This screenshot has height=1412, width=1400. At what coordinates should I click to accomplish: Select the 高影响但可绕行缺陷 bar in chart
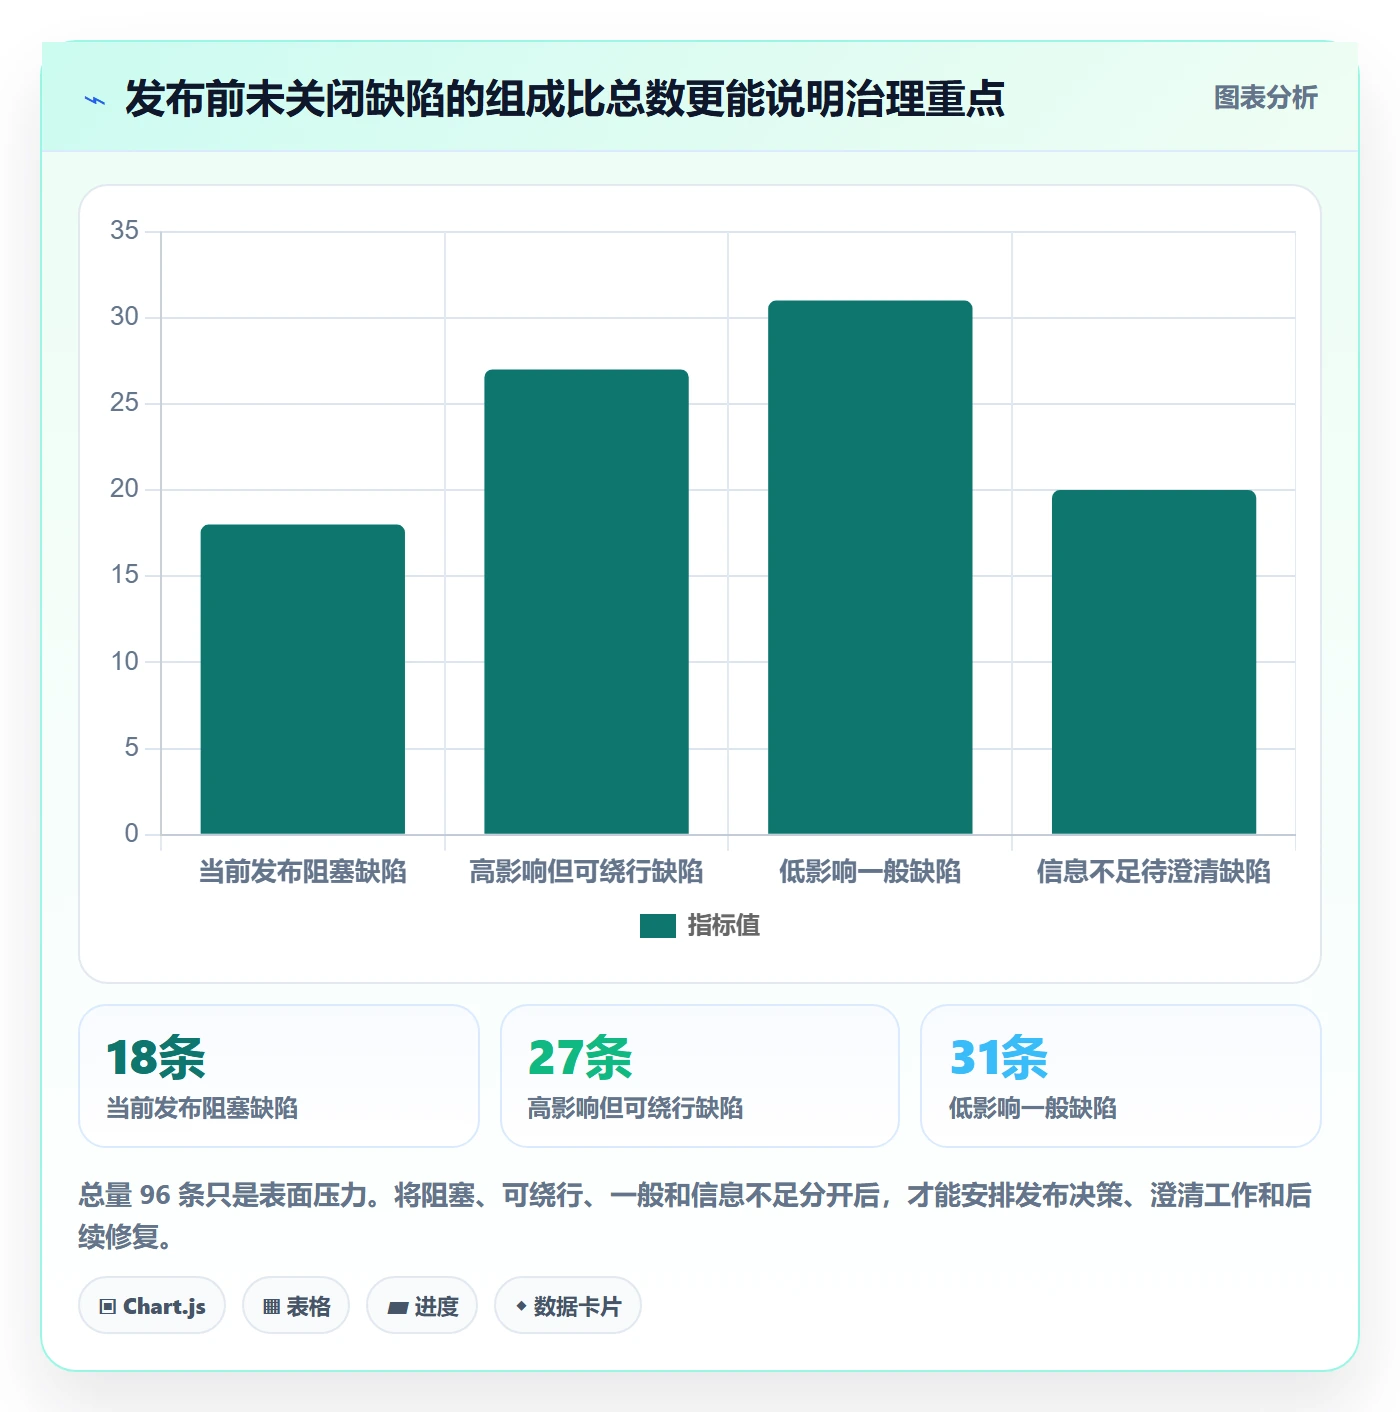pos(586,602)
